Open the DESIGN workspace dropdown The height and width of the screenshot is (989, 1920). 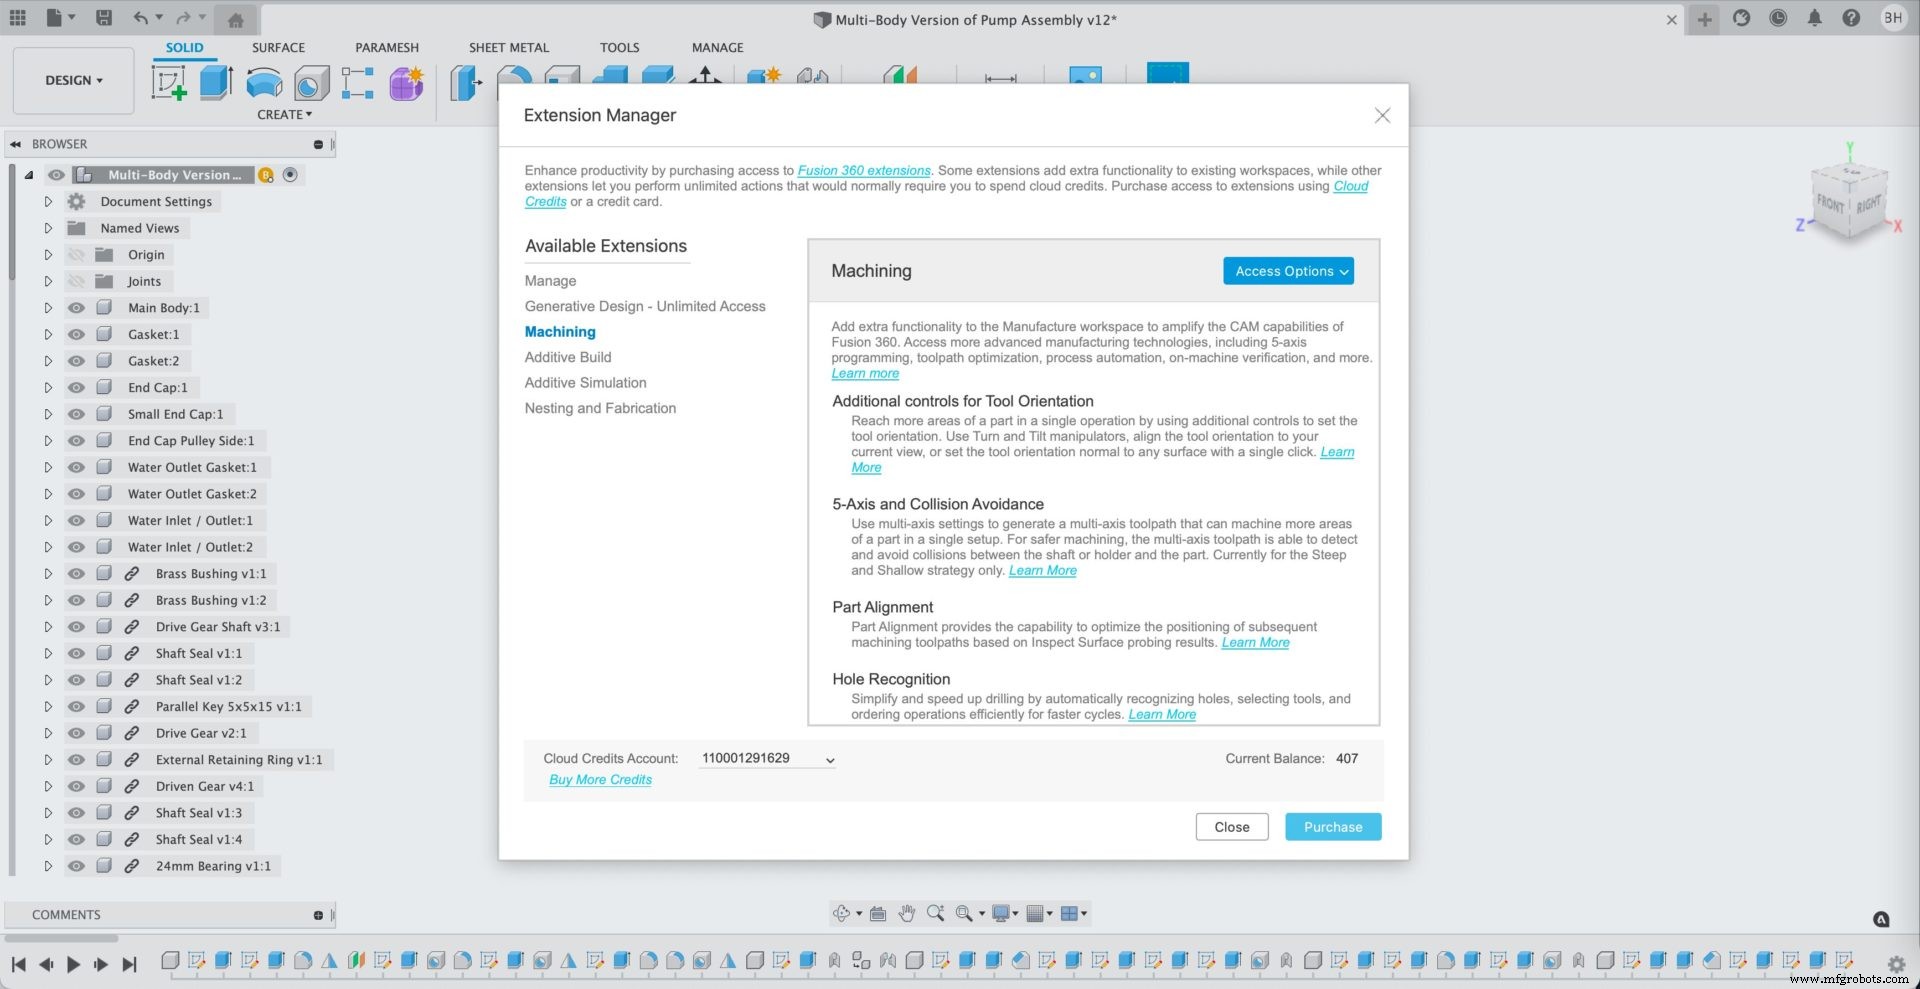tap(73, 80)
